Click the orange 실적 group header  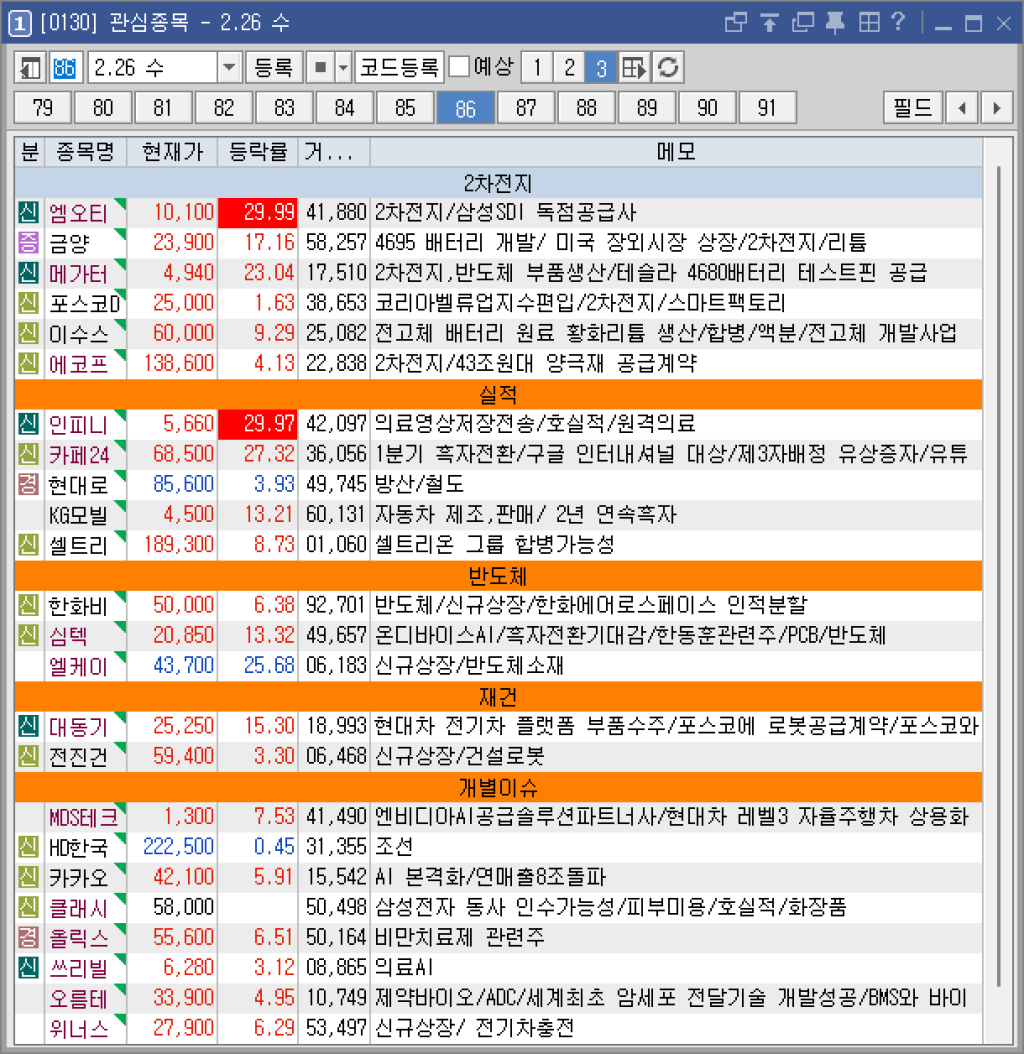pos(498,394)
